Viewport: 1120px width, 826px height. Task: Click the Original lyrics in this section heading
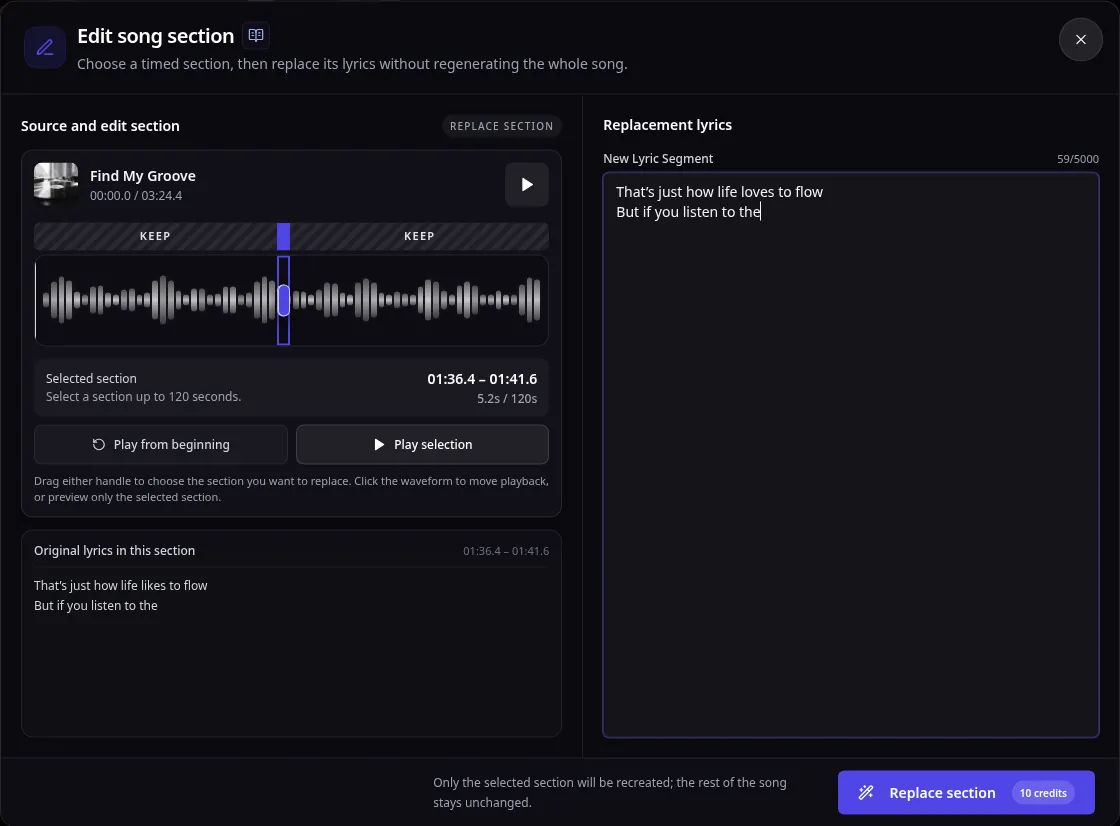point(114,550)
